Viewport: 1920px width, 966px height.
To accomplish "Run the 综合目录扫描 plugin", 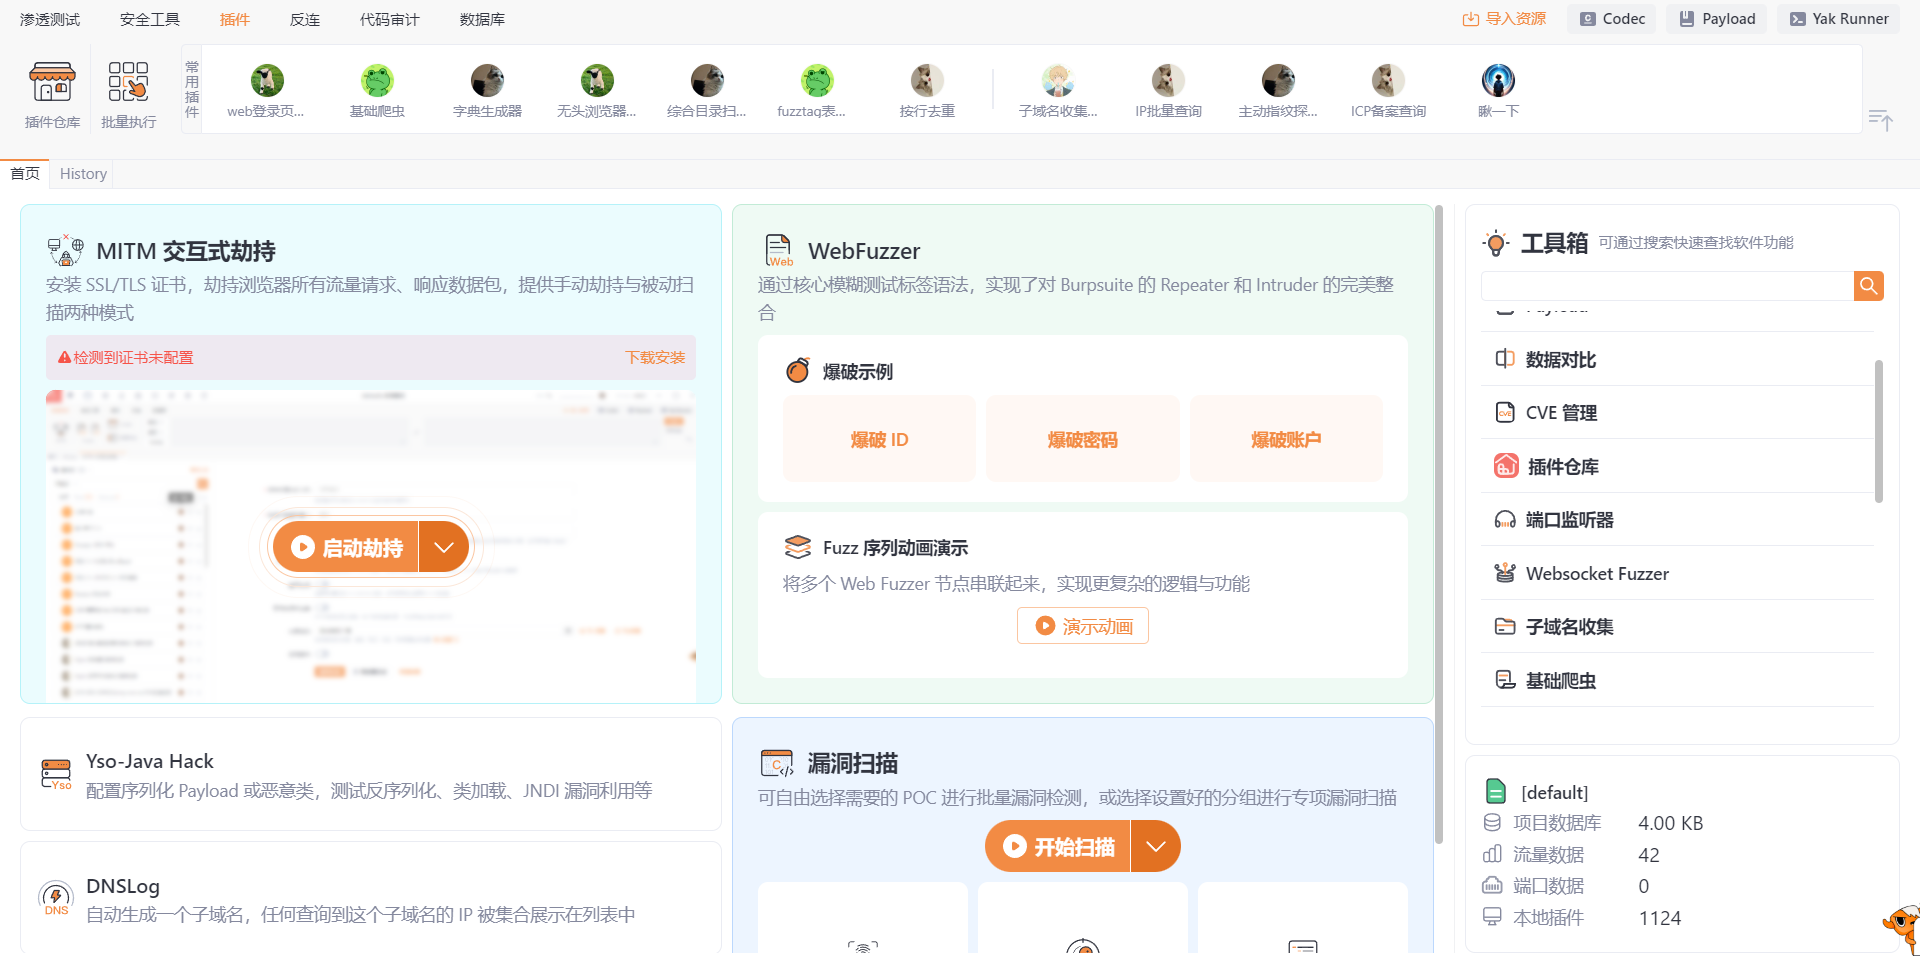I will pyautogui.click(x=706, y=90).
